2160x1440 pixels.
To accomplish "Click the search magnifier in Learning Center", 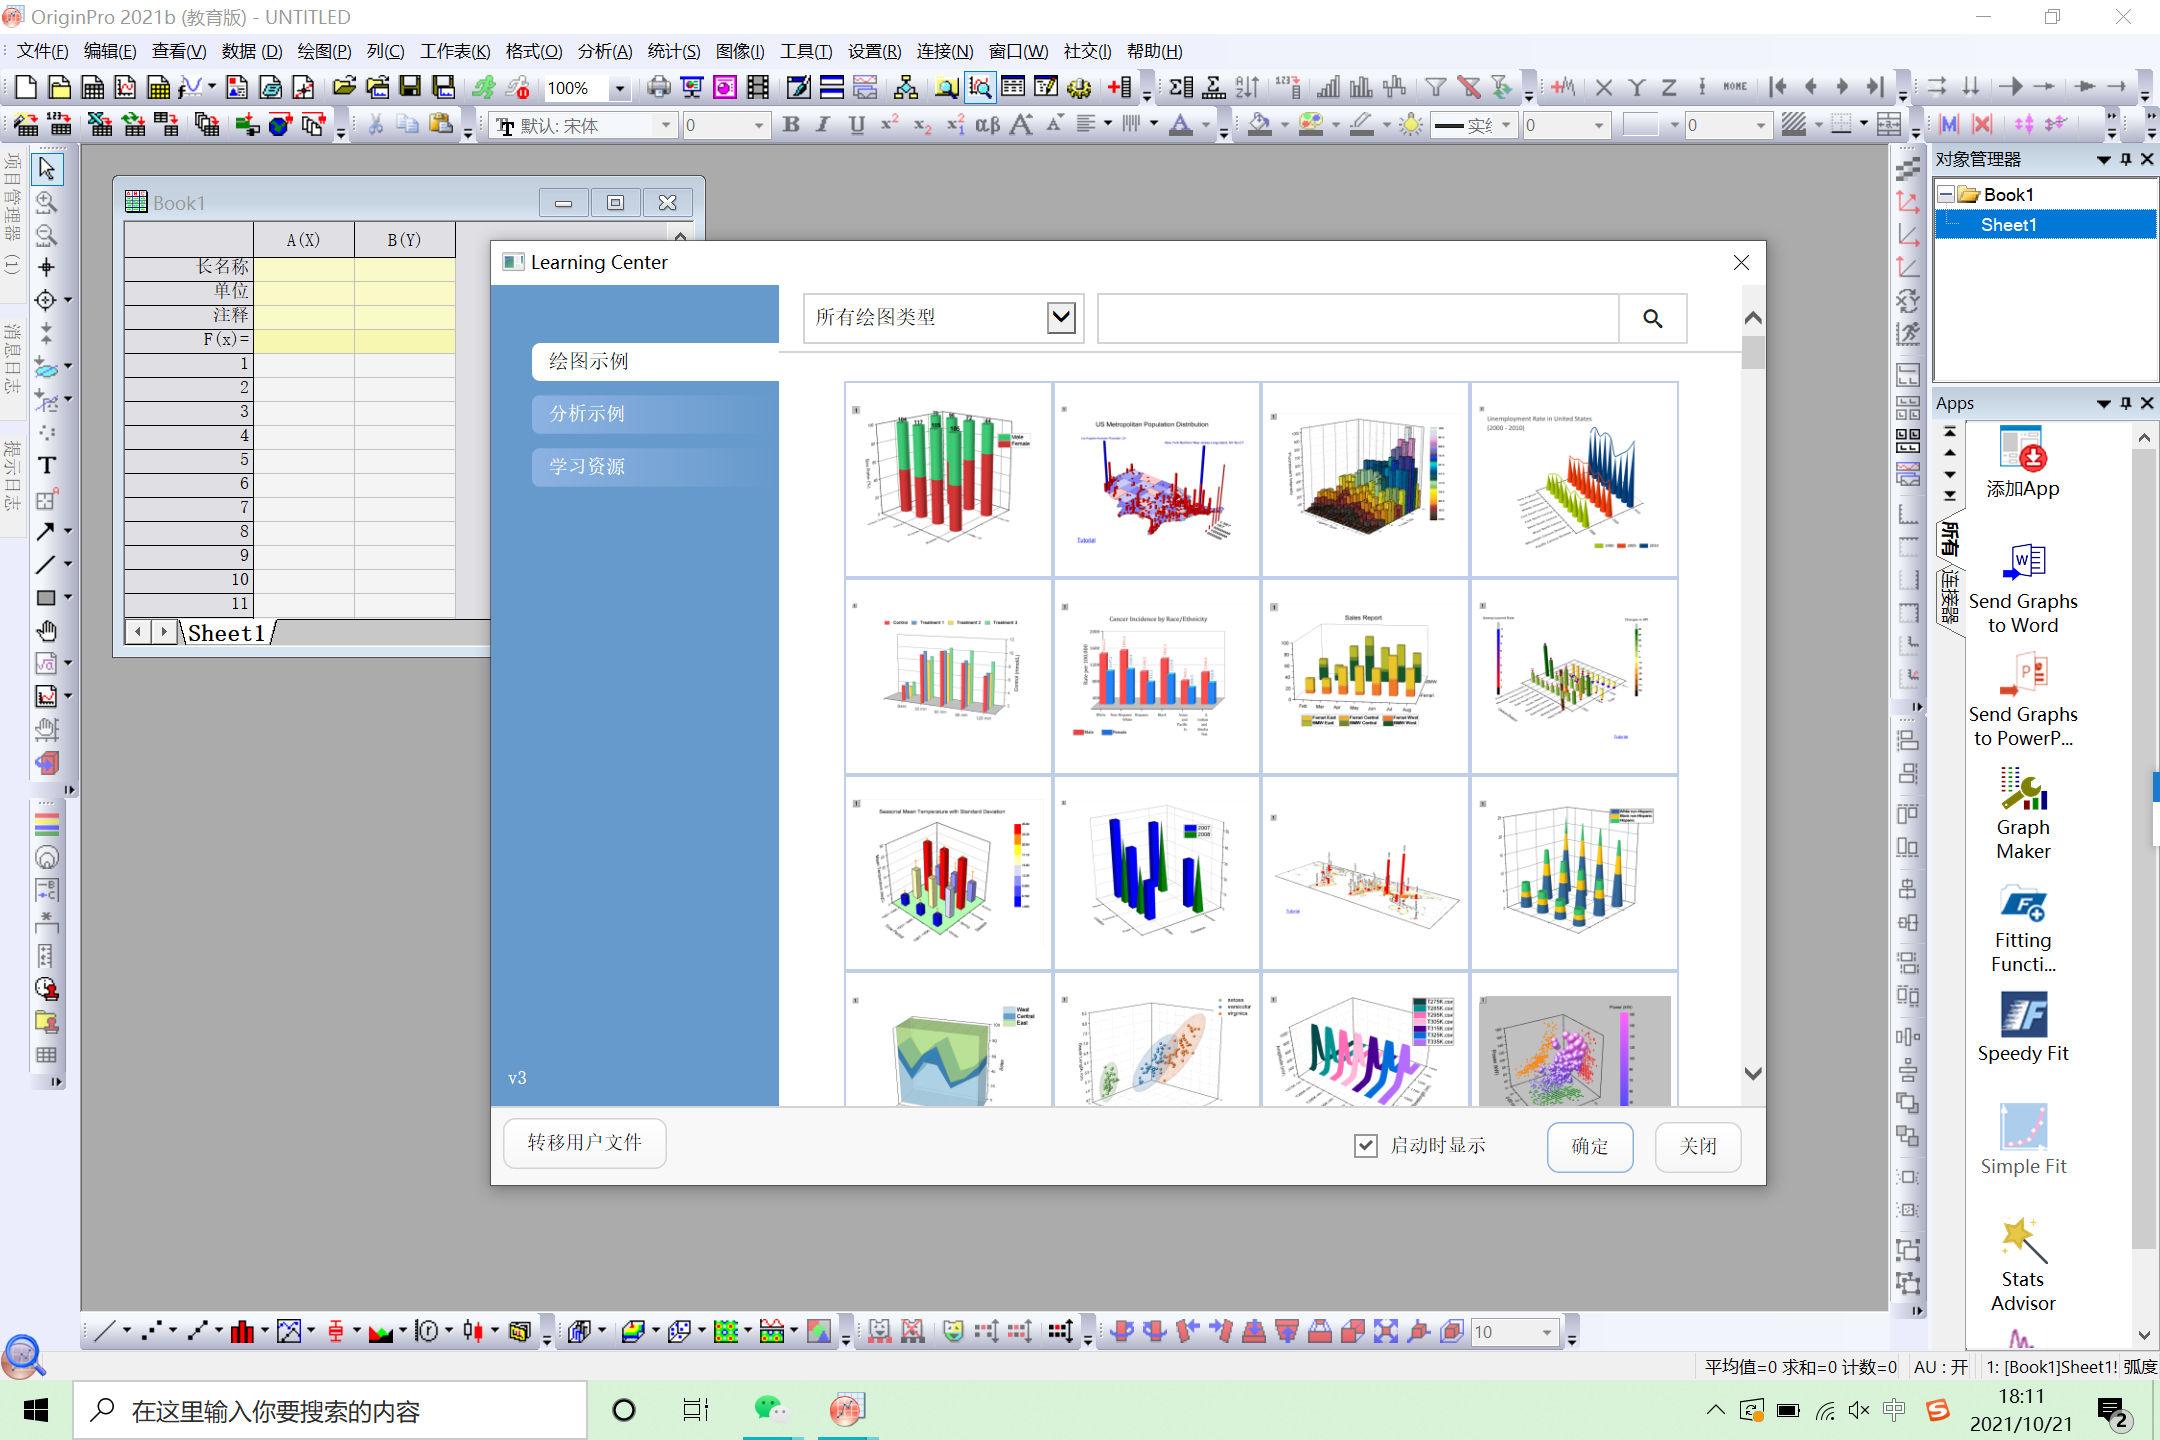I will [1652, 318].
